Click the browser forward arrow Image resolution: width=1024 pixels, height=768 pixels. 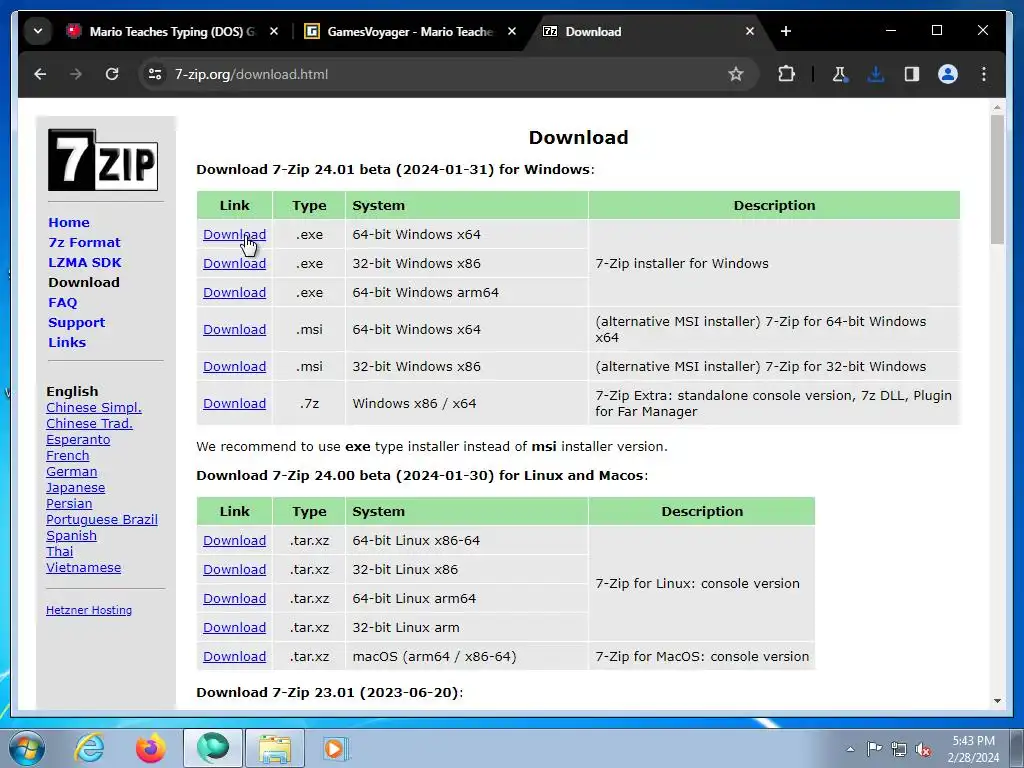click(x=76, y=74)
